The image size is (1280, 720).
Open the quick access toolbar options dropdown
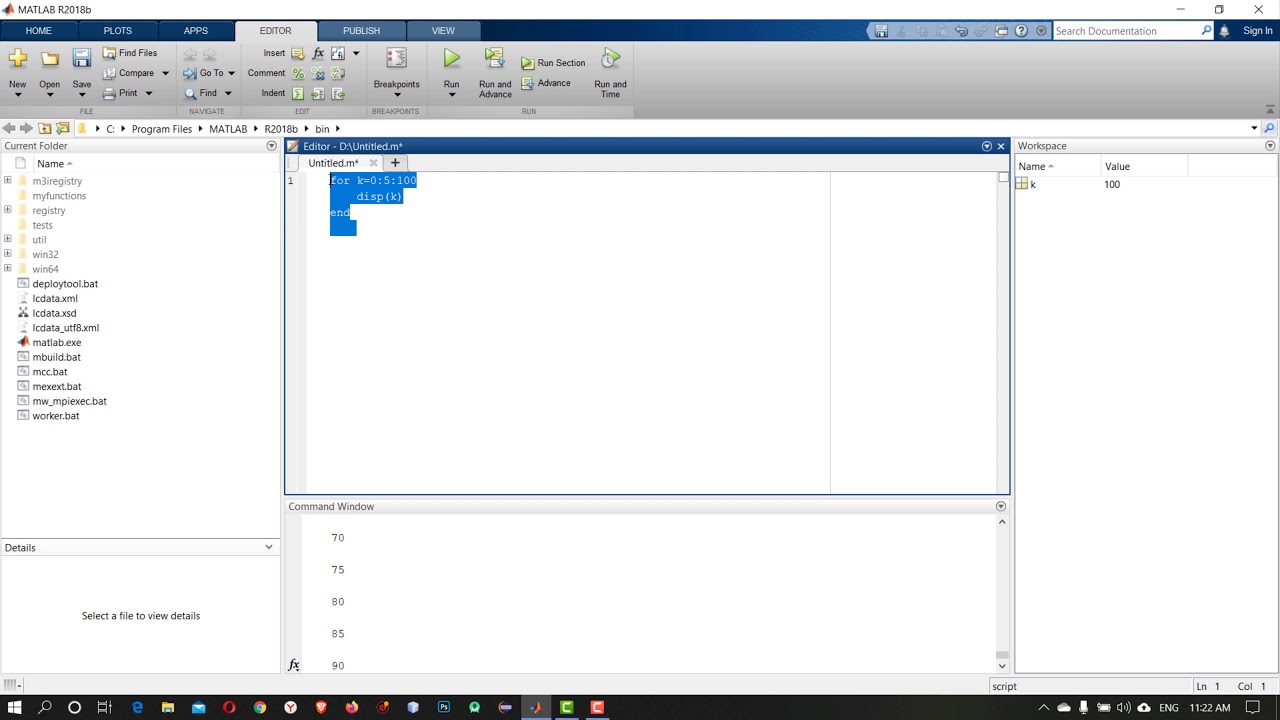pos(1041,31)
